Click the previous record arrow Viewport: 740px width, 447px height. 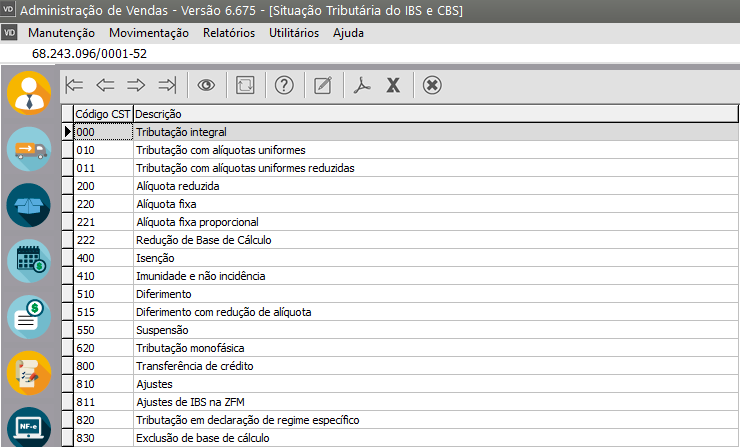(106, 85)
